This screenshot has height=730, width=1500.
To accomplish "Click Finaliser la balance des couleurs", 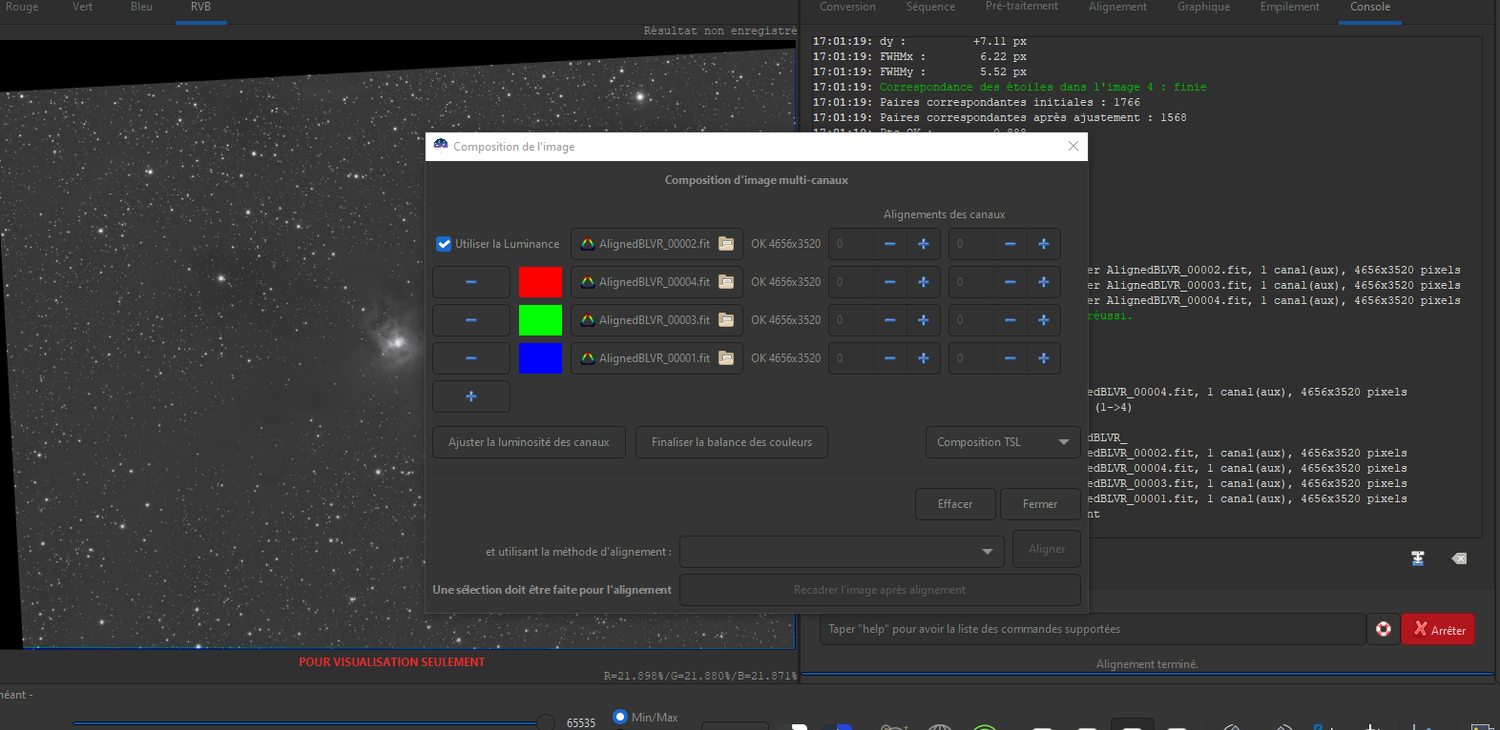I will click(x=732, y=442).
